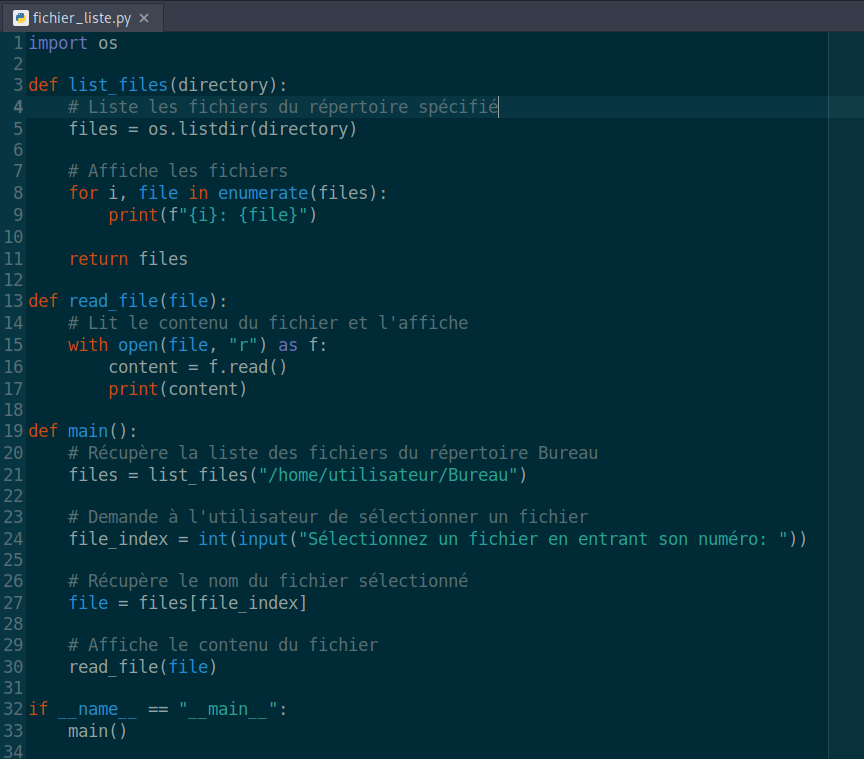This screenshot has width=864, height=759.
Task: Click line number 1 in the gutter
Action: (18, 43)
